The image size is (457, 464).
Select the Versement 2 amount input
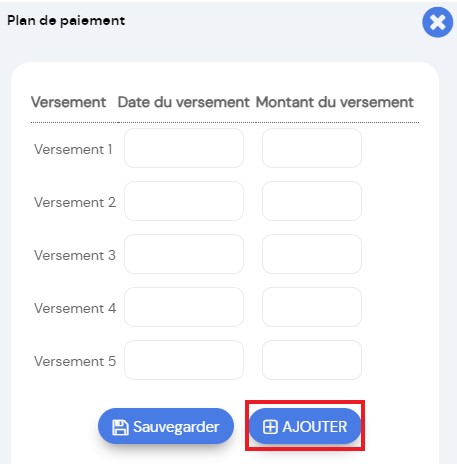pos(312,201)
